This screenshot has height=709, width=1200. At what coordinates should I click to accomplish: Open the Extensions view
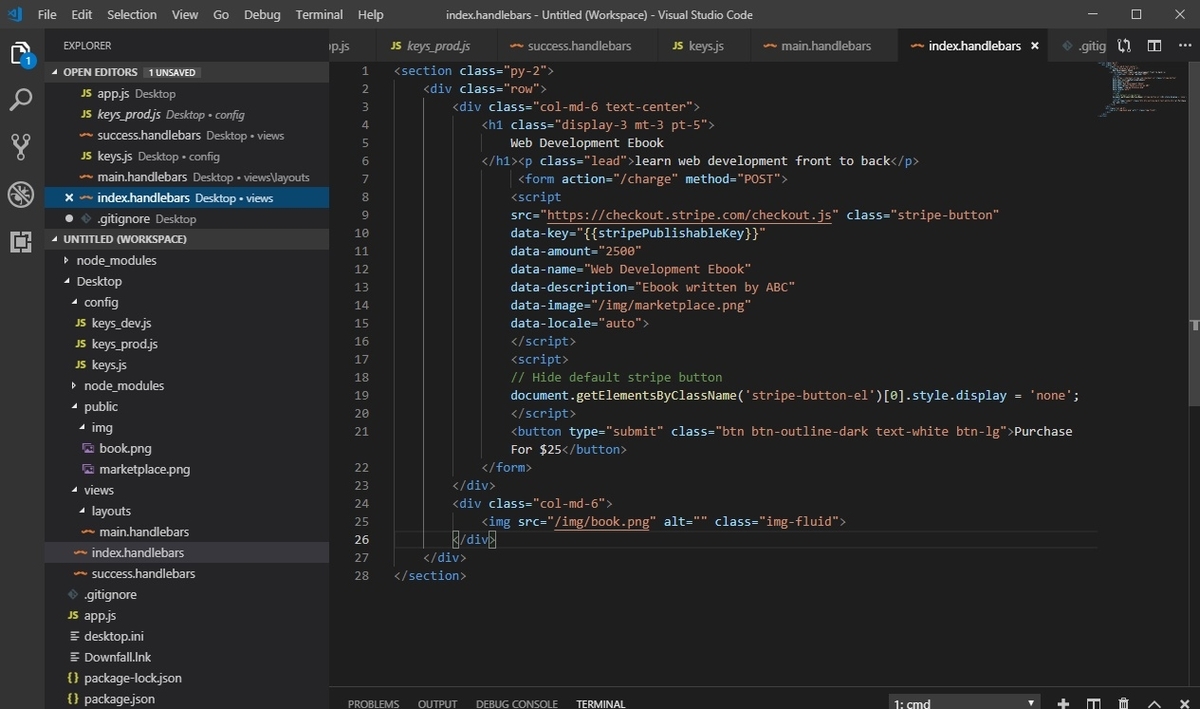click(21, 241)
